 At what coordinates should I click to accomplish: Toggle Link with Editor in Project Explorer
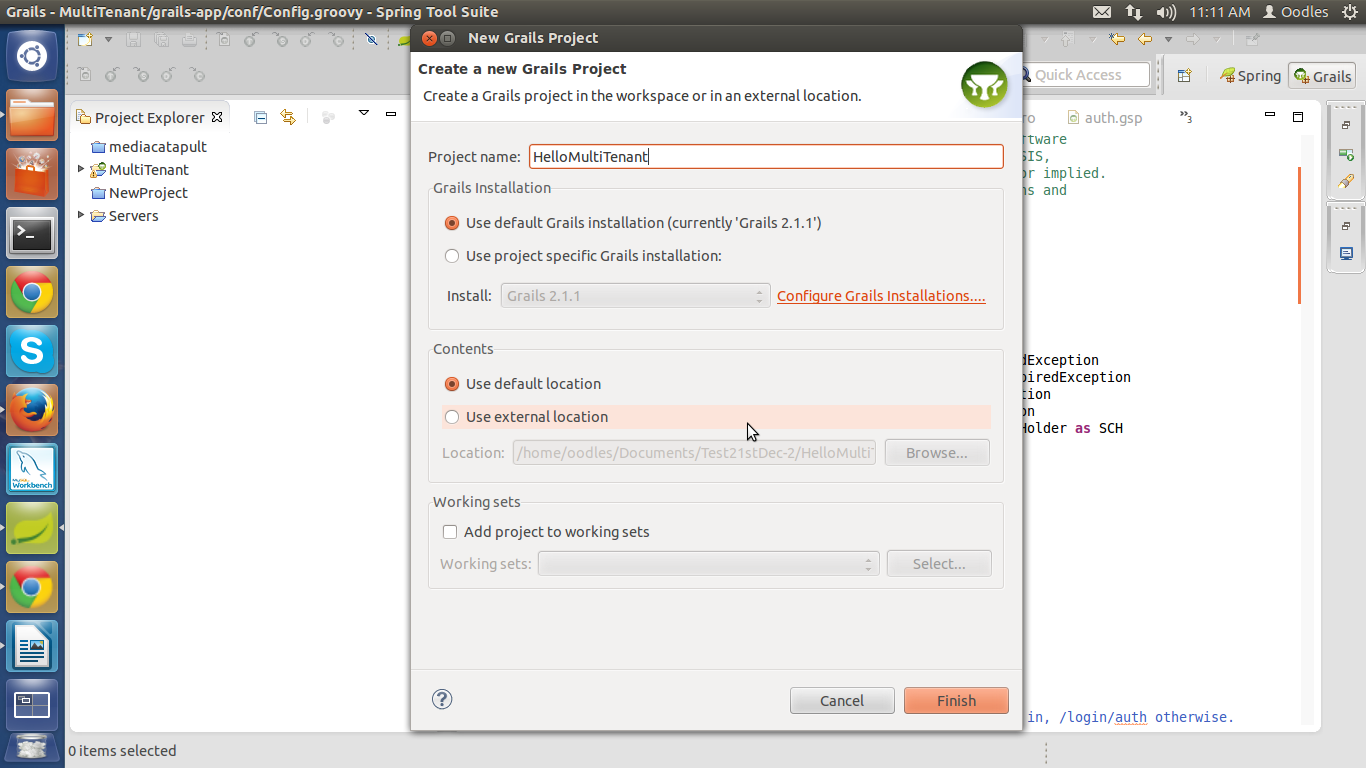click(288, 117)
